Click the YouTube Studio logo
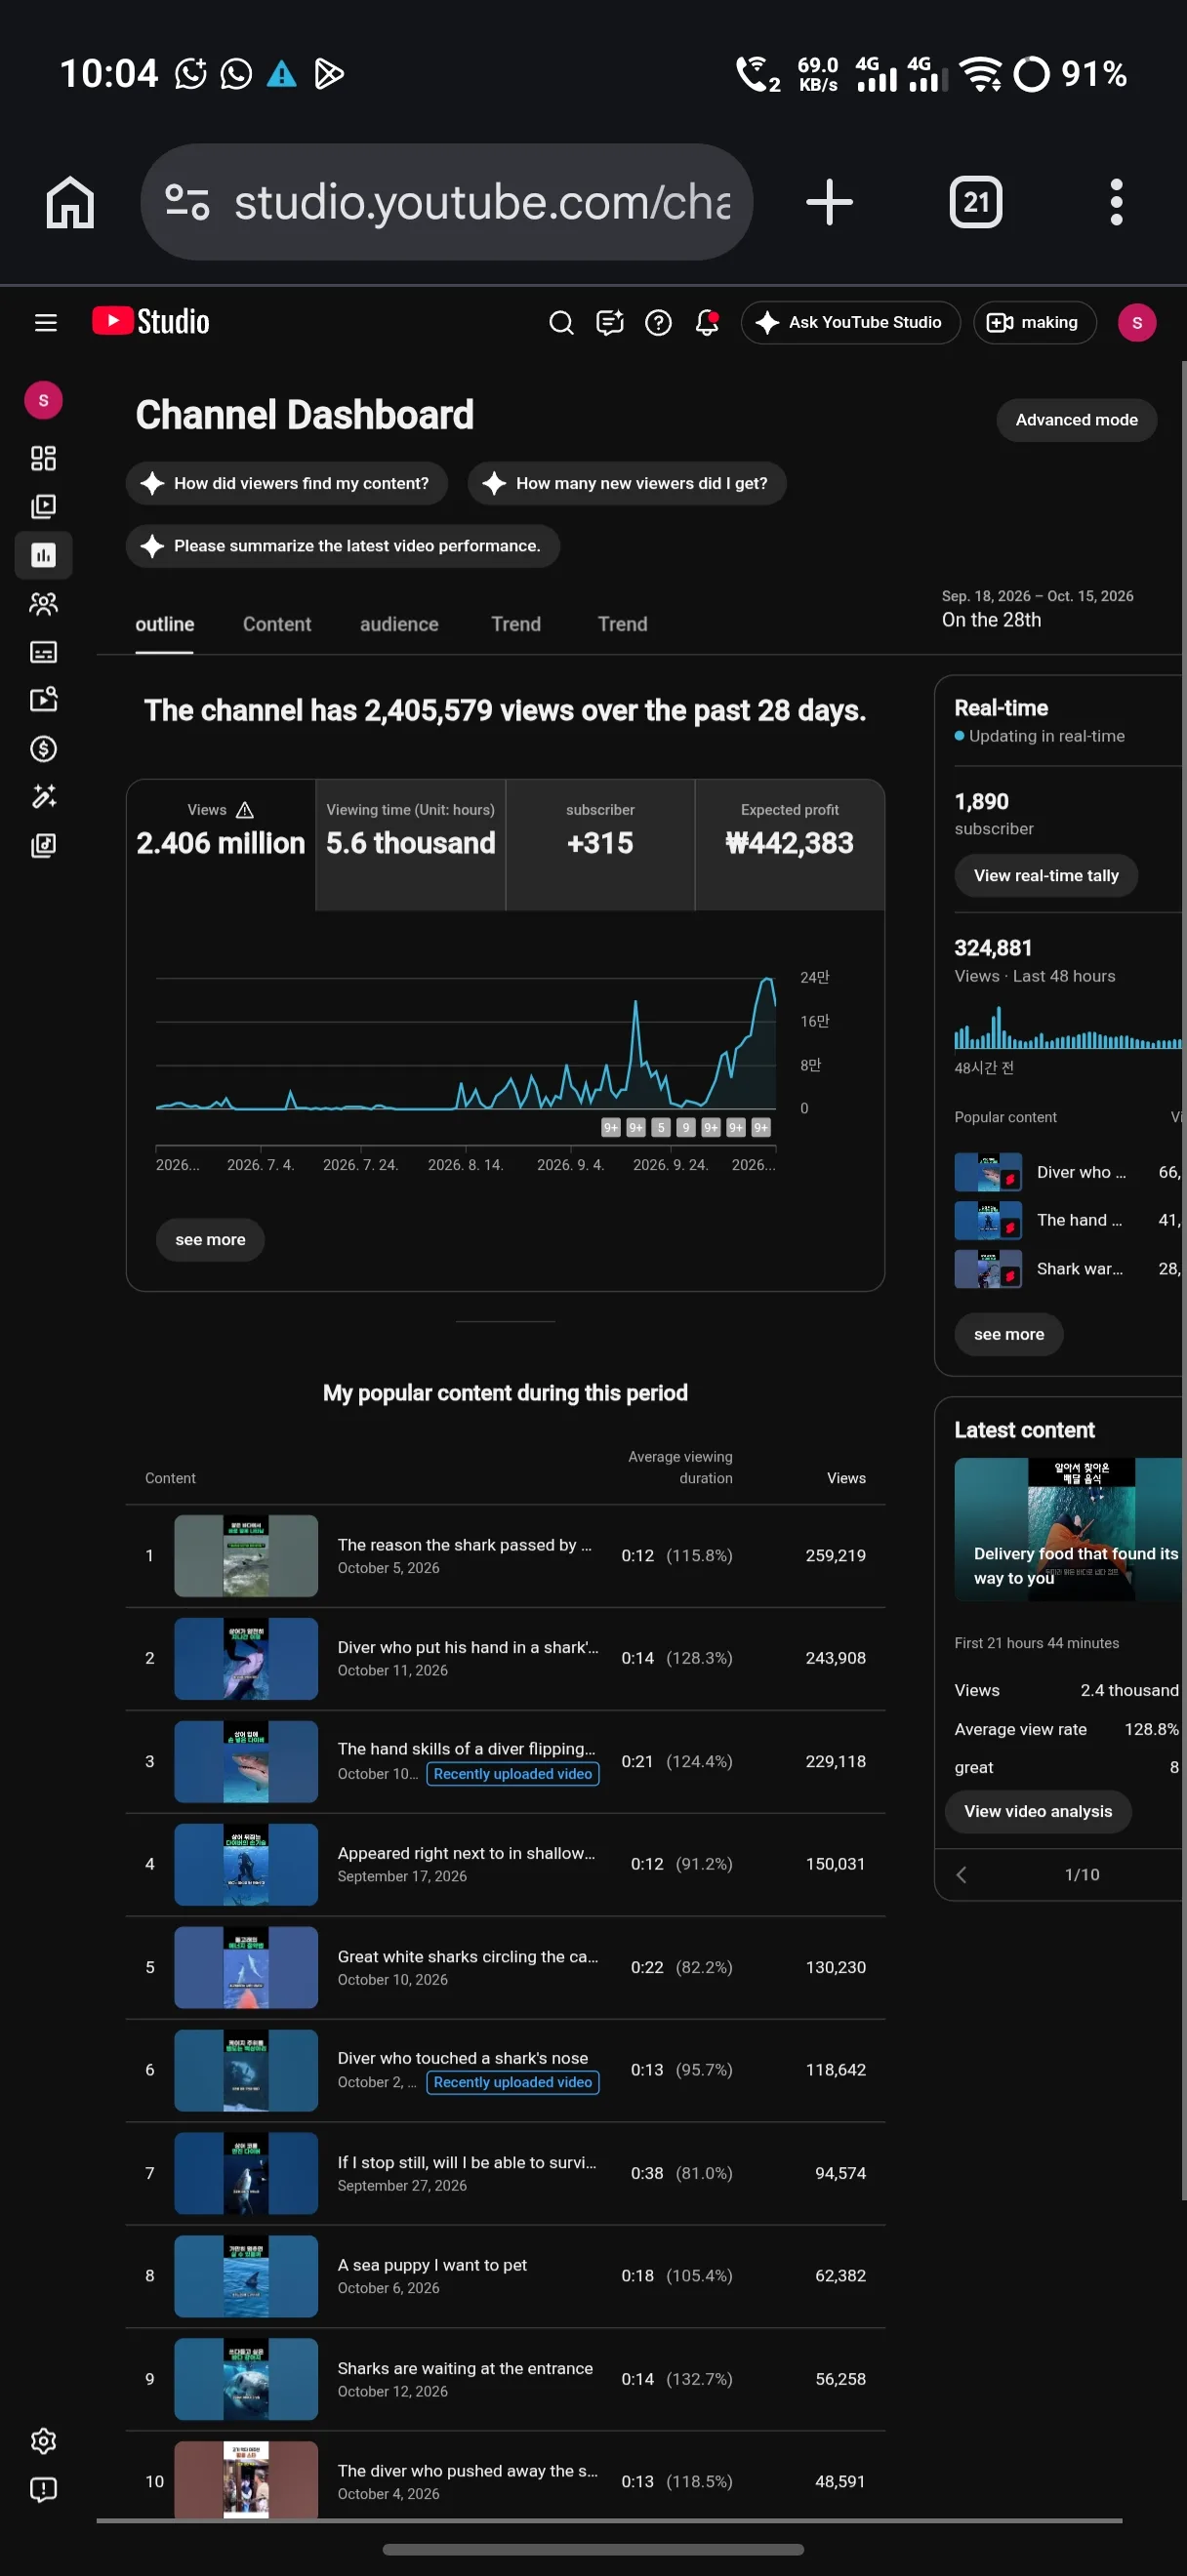The height and width of the screenshot is (2576, 1187). (x=151, y=322)
